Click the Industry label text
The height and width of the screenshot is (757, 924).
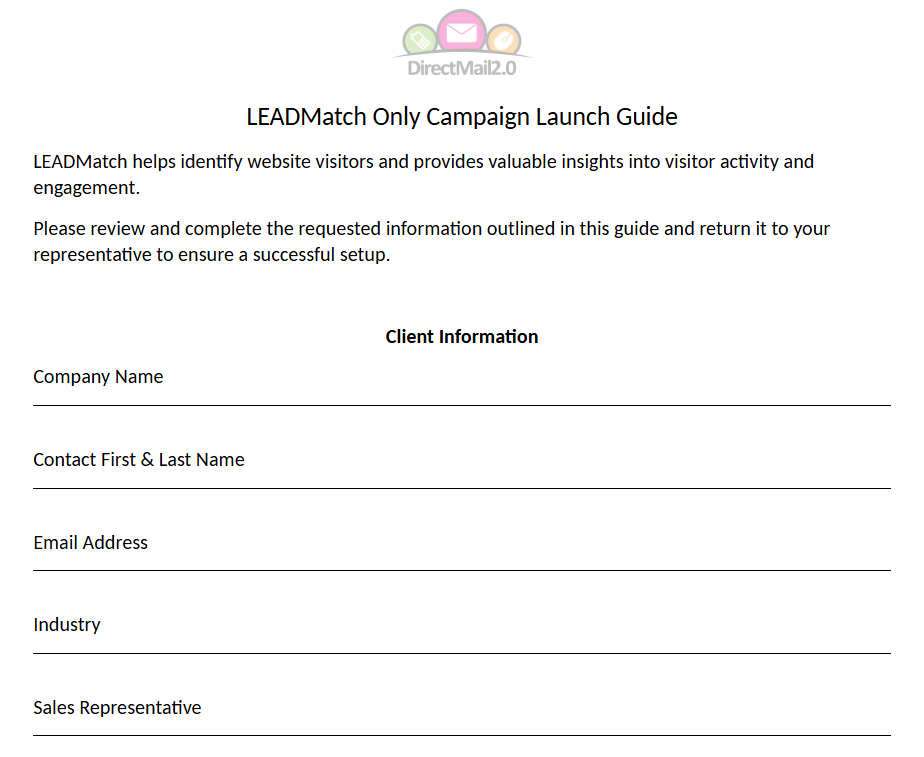point(67,625)
